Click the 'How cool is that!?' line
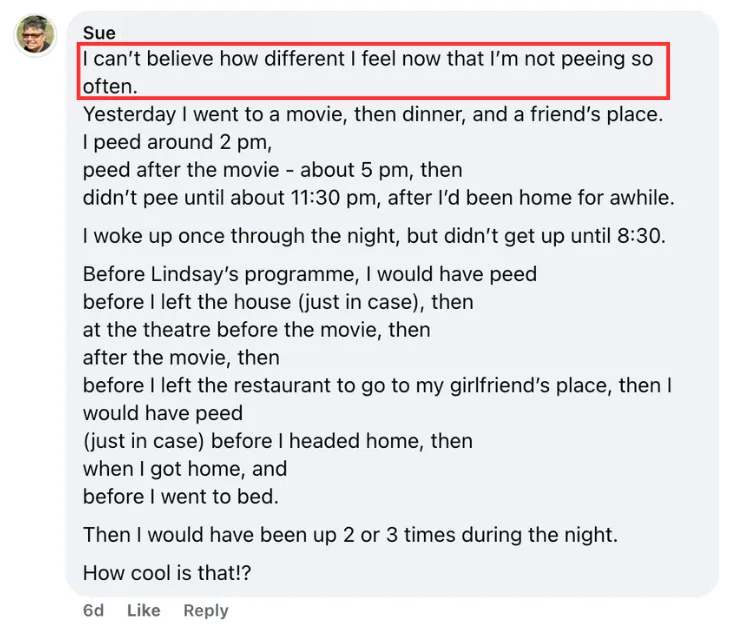 click(167, 573)
